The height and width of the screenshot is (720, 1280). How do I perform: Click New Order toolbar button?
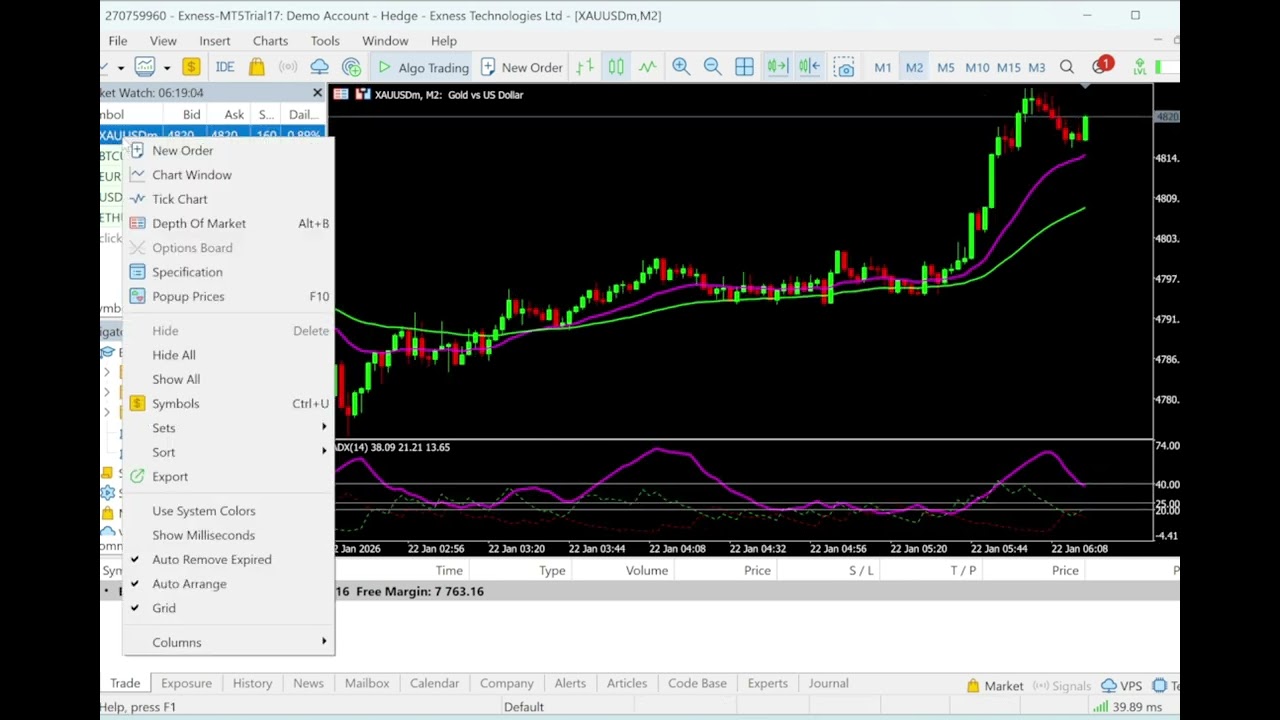pos(521,67)
